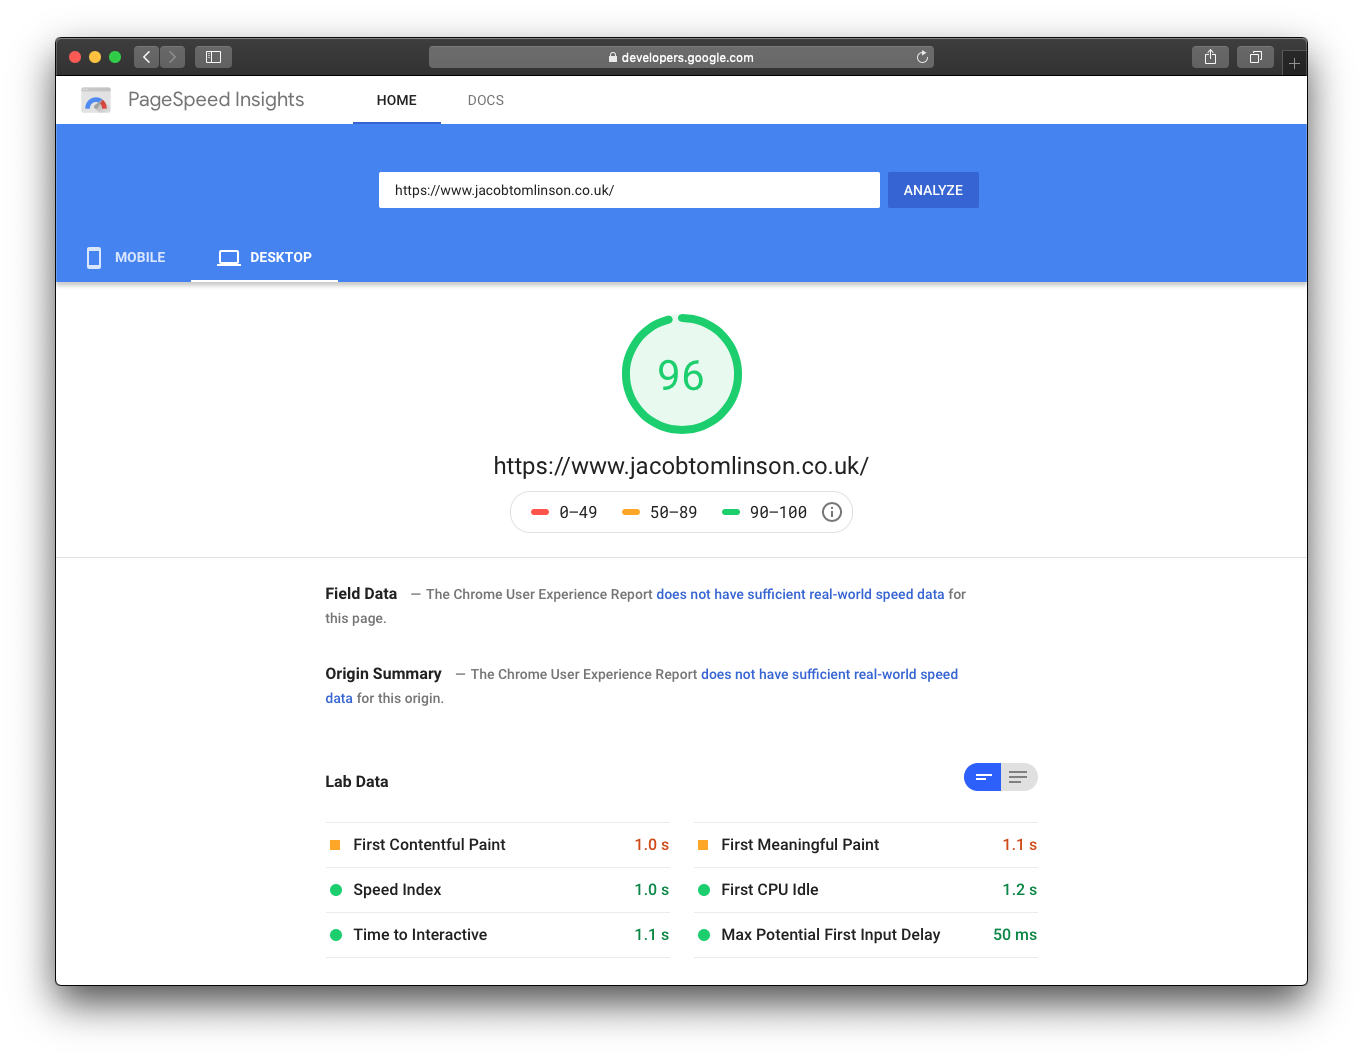Open the Origin Summary insufficient data link
The height and width of the screenshot is (1059, 1363).
829,674
